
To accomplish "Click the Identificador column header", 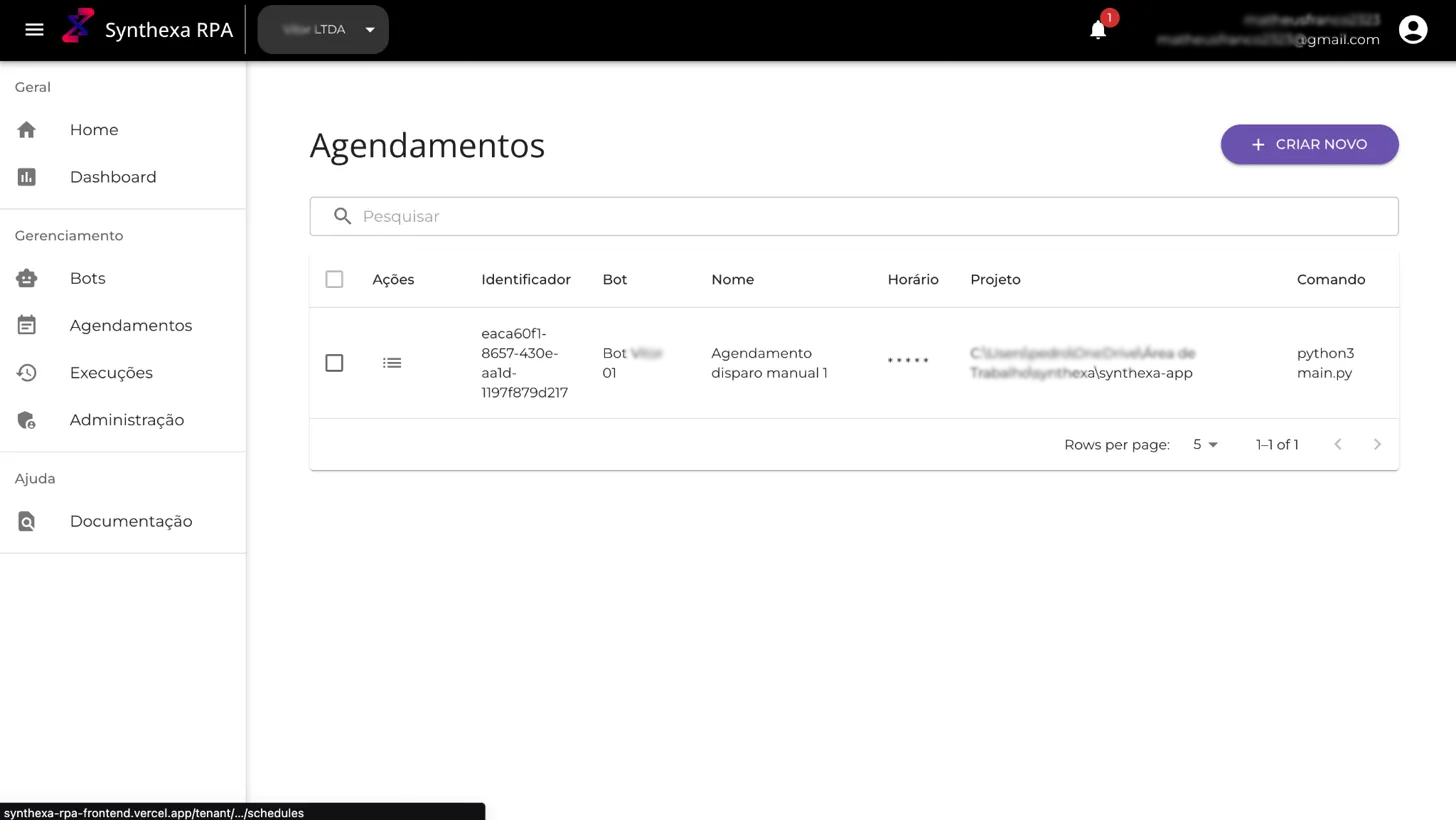I will 526,279.
